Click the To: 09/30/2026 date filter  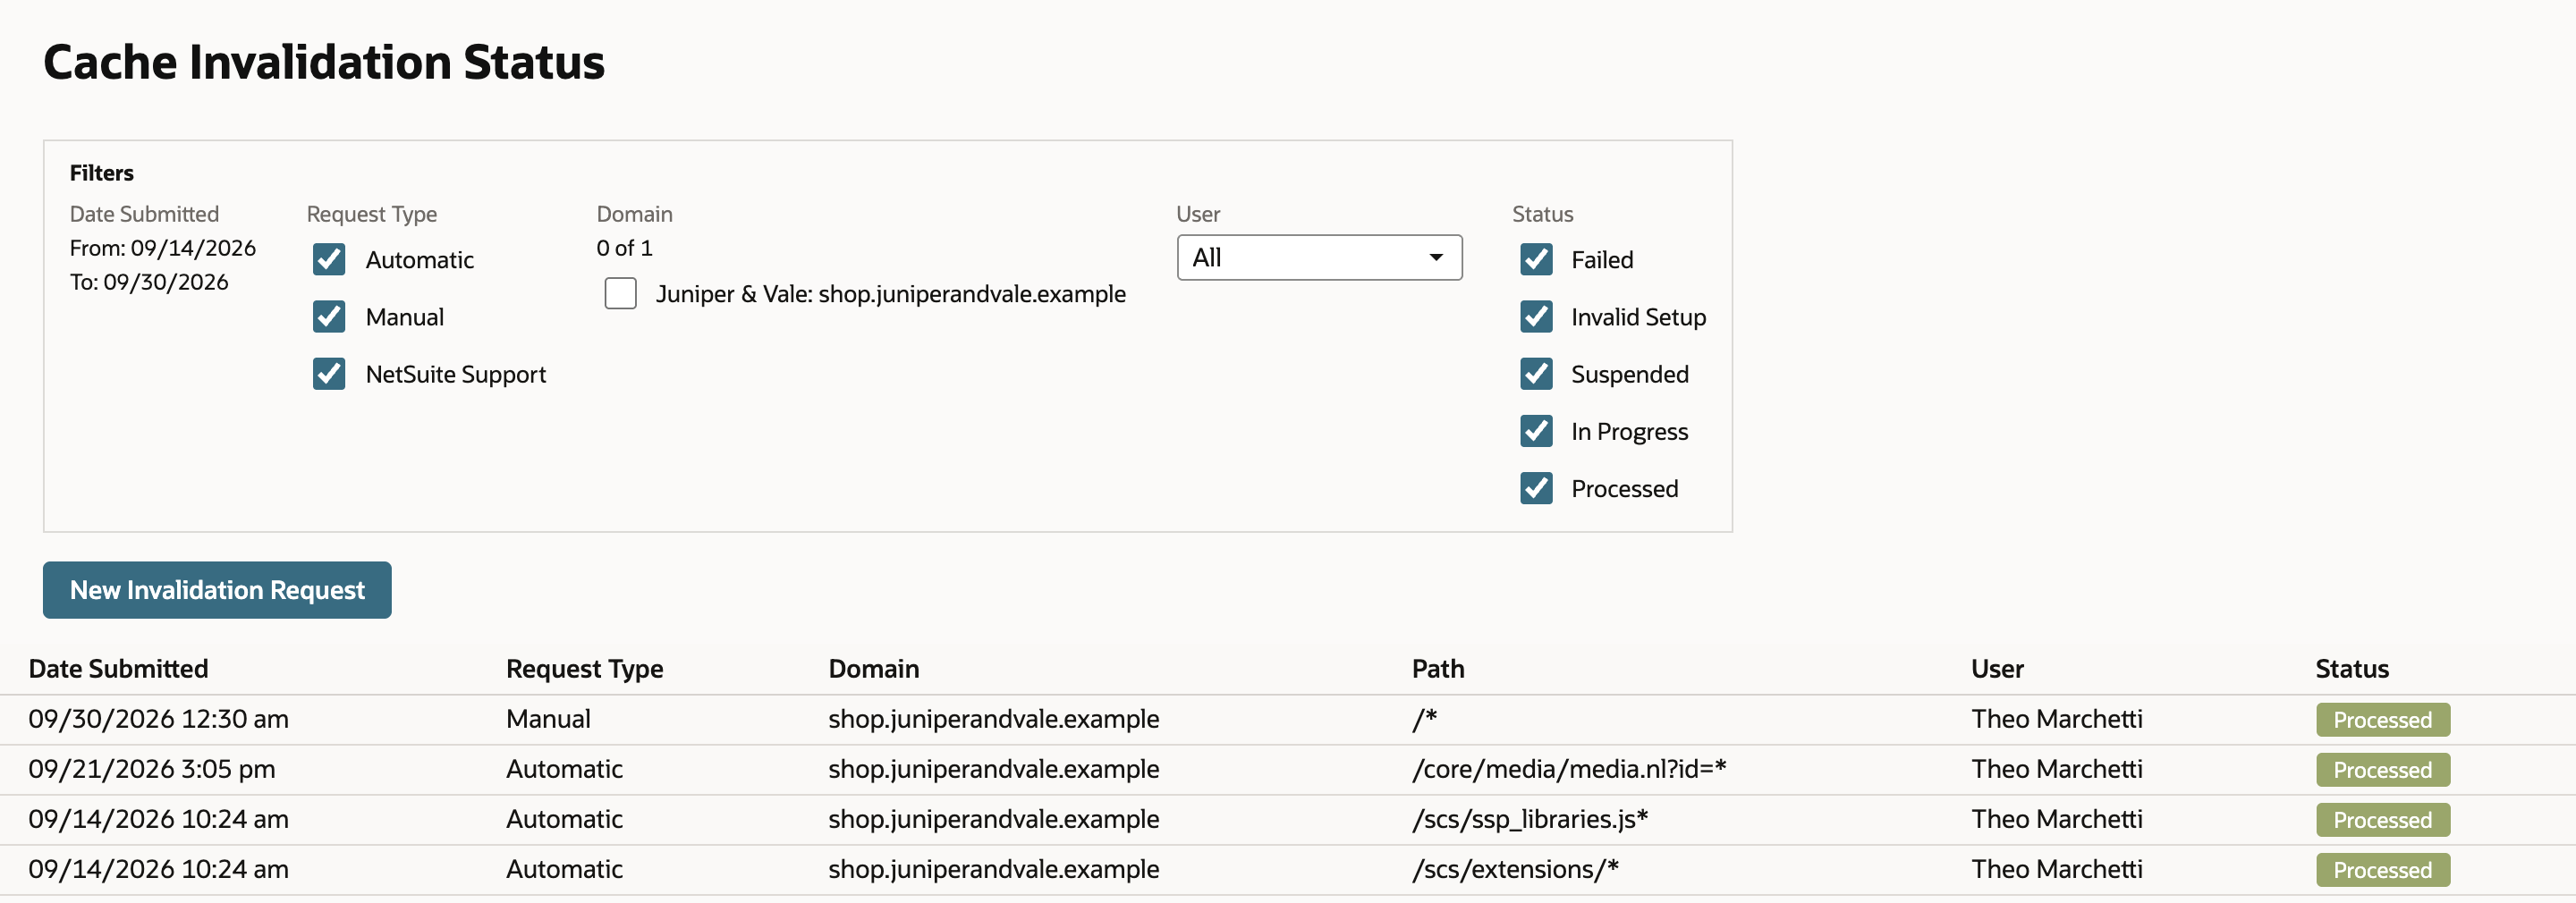149,282
